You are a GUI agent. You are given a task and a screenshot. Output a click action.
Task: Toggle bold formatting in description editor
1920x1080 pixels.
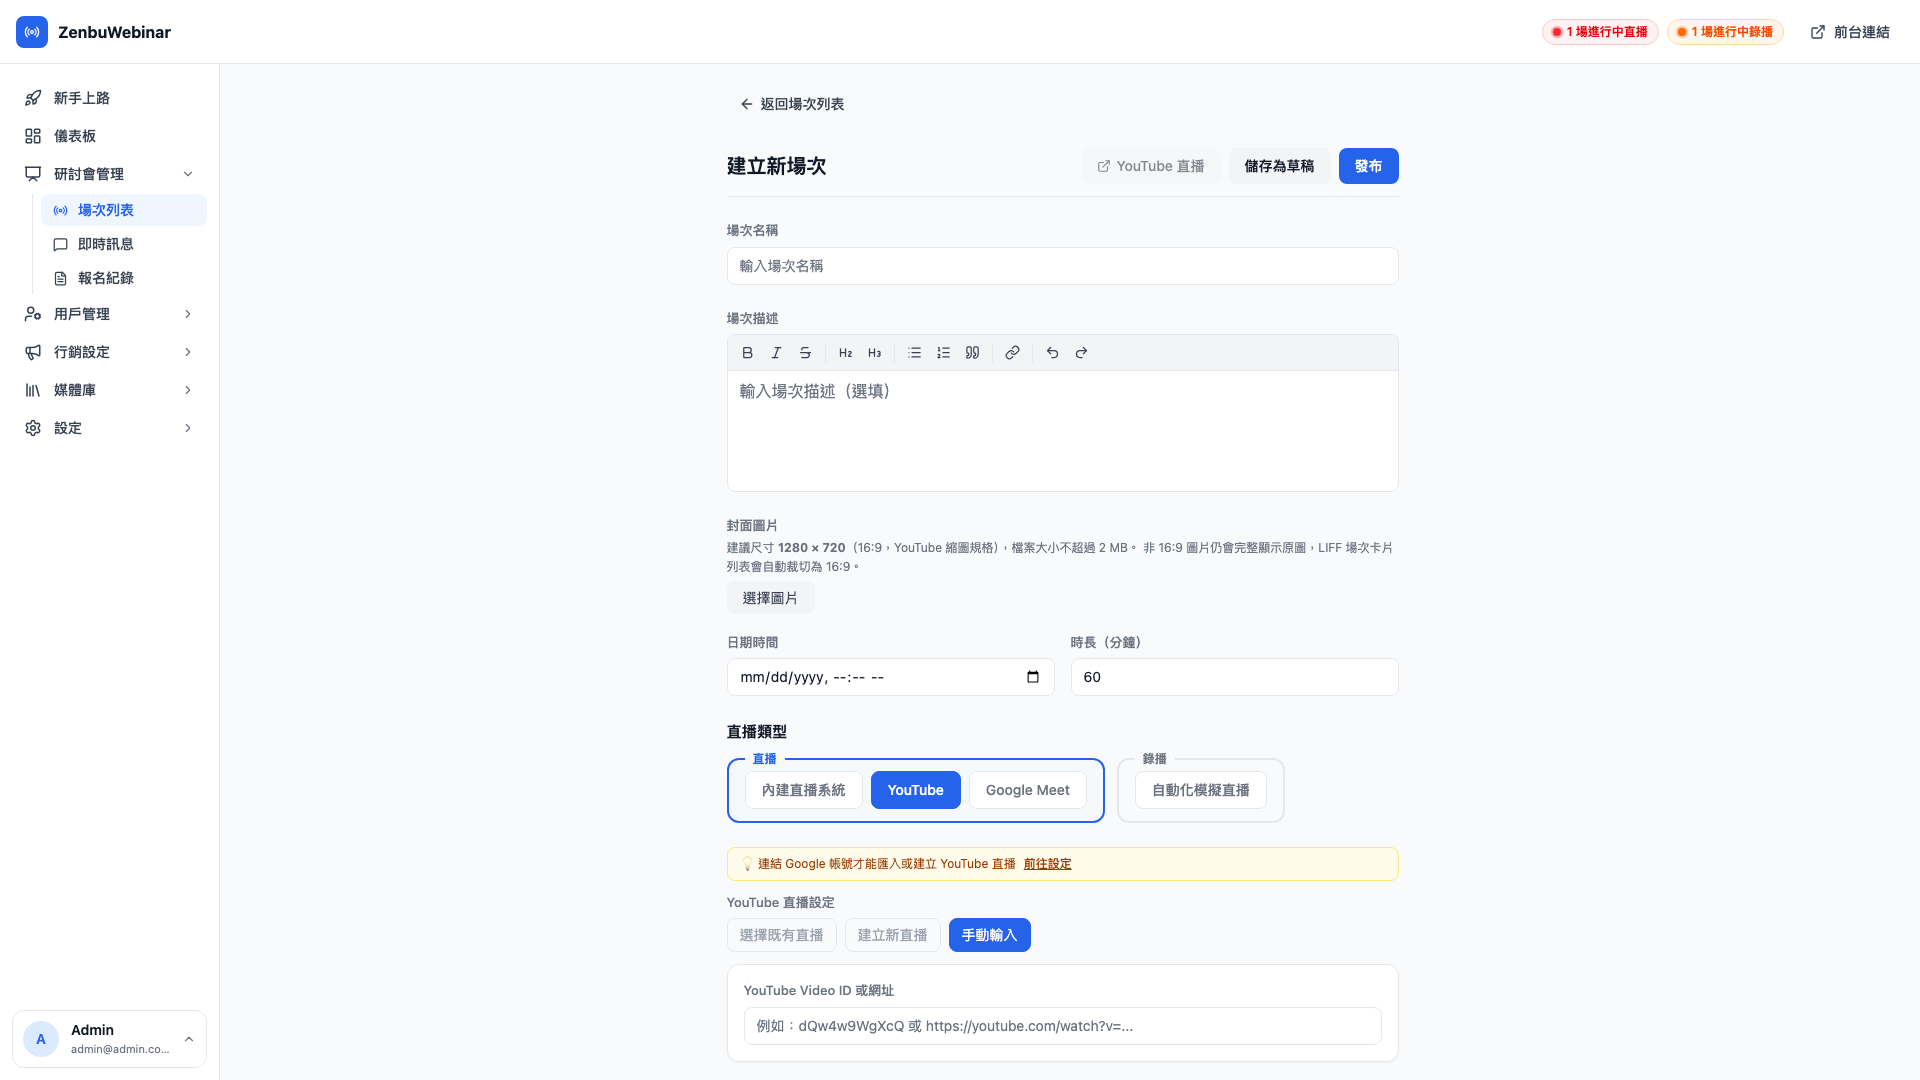pos(747,353)
